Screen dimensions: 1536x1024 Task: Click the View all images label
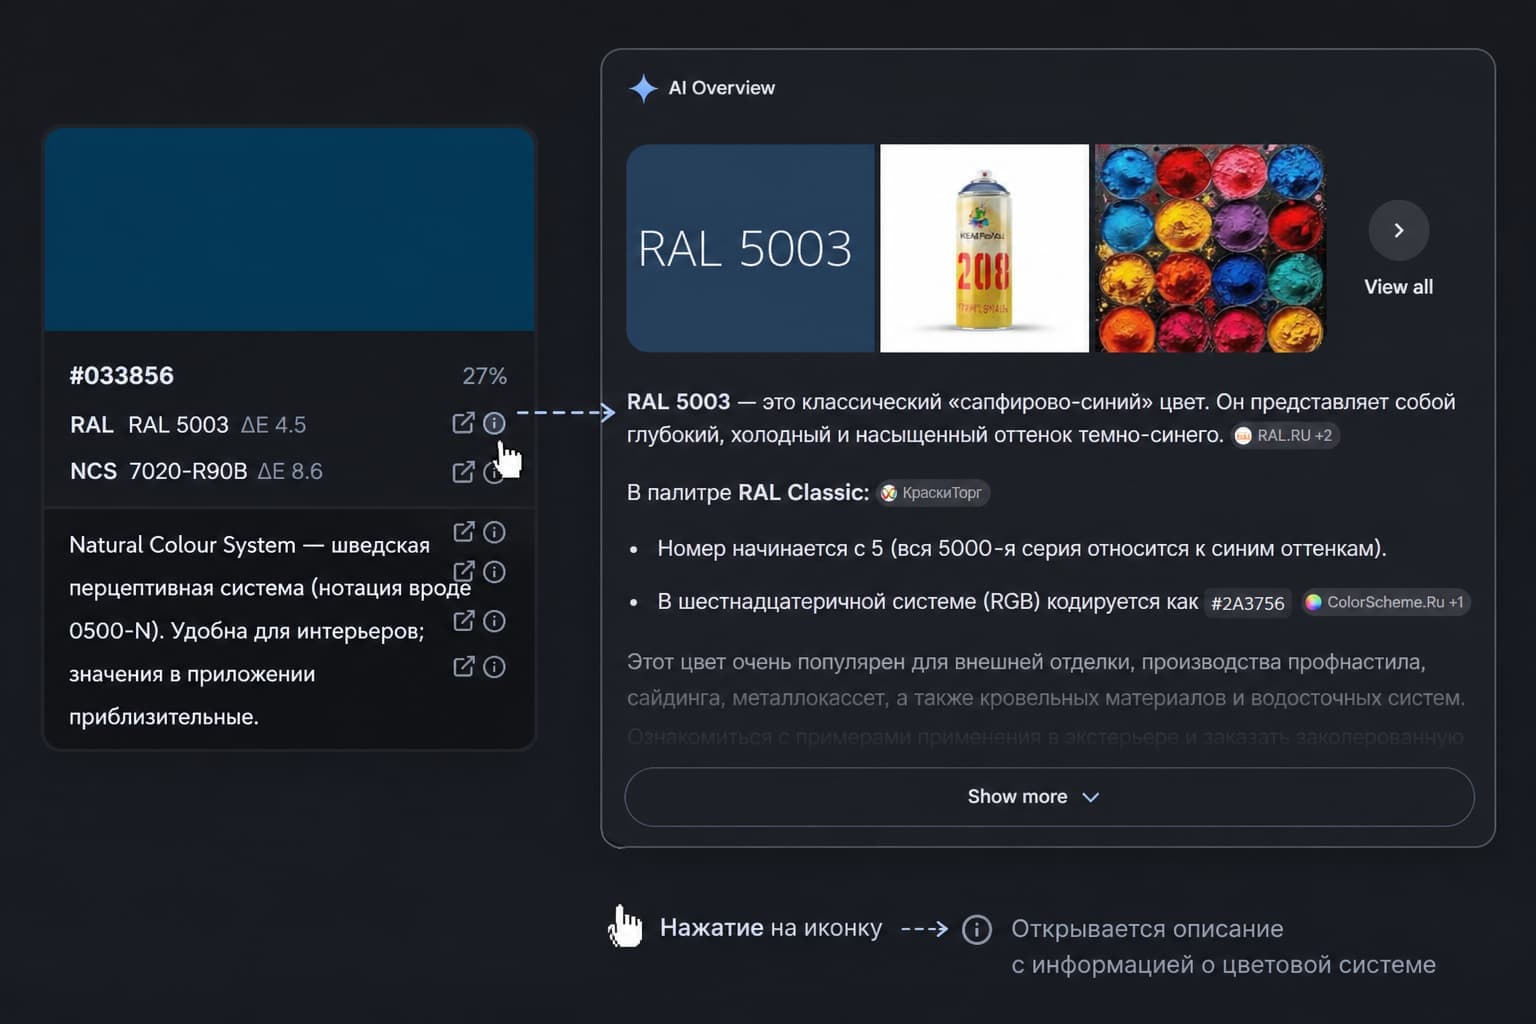click(1398, 287)
